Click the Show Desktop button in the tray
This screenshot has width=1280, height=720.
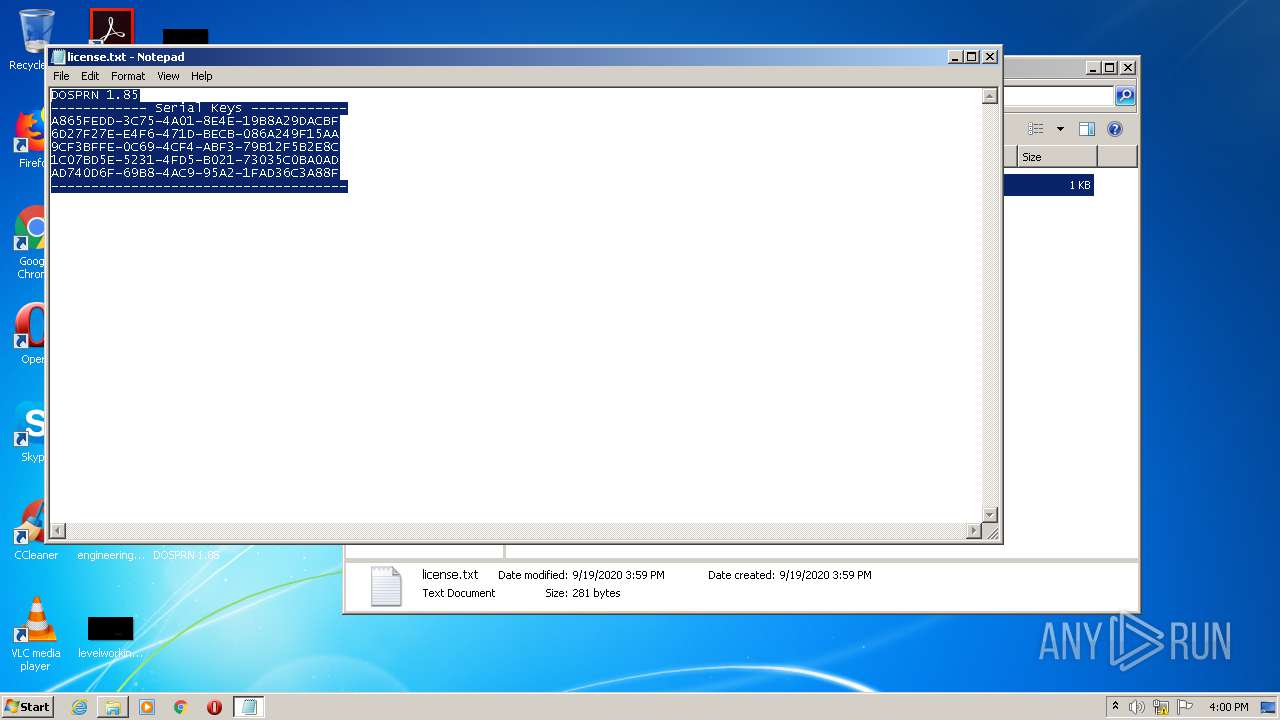(1269, 707)
